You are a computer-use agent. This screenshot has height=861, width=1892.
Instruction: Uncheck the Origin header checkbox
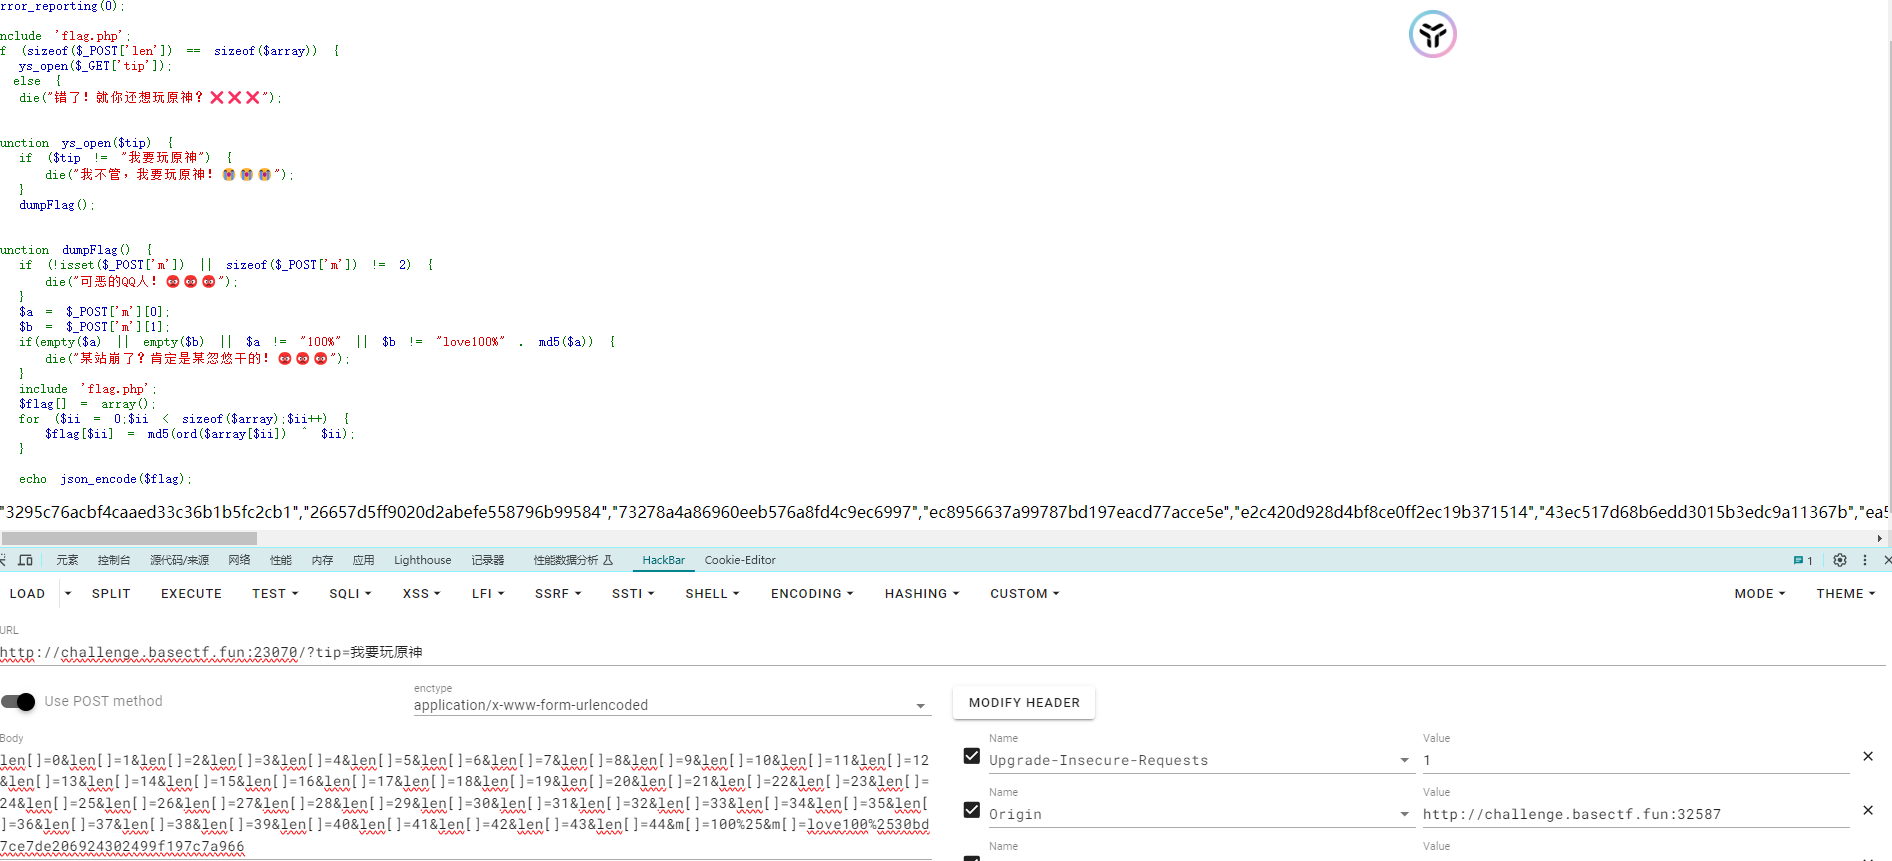971,810
